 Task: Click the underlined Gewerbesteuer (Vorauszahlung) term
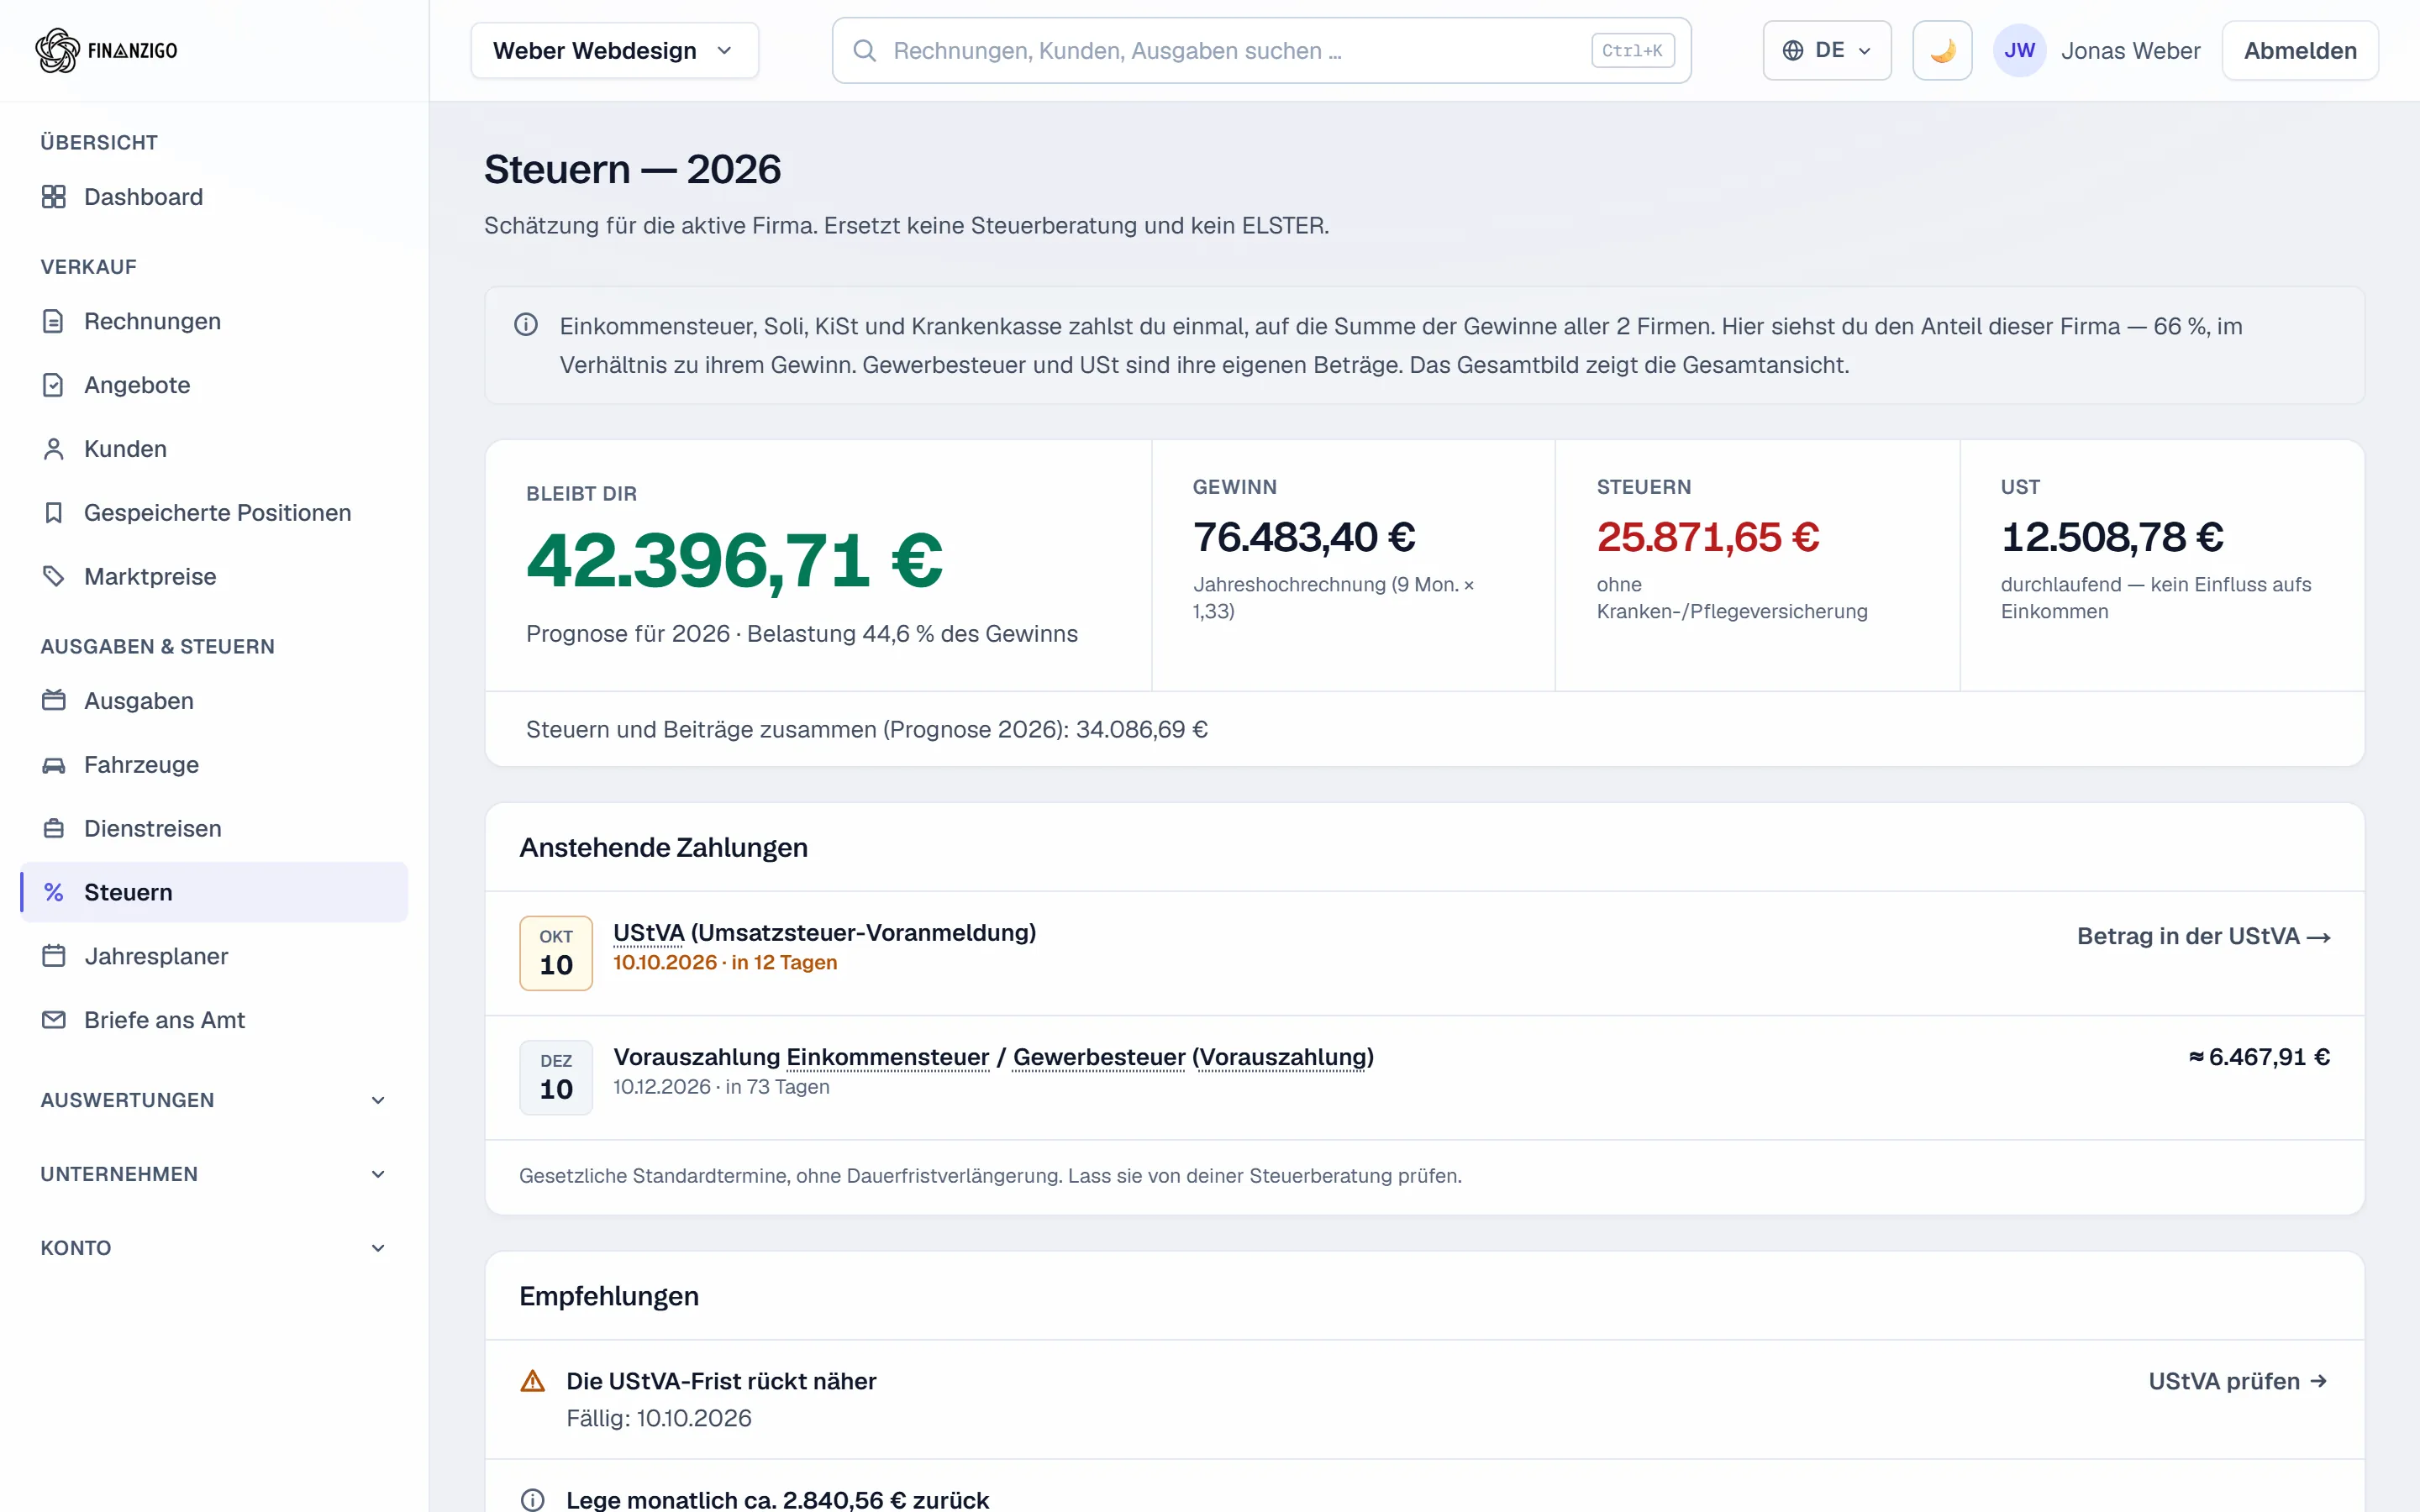tap(1193, 1057)
